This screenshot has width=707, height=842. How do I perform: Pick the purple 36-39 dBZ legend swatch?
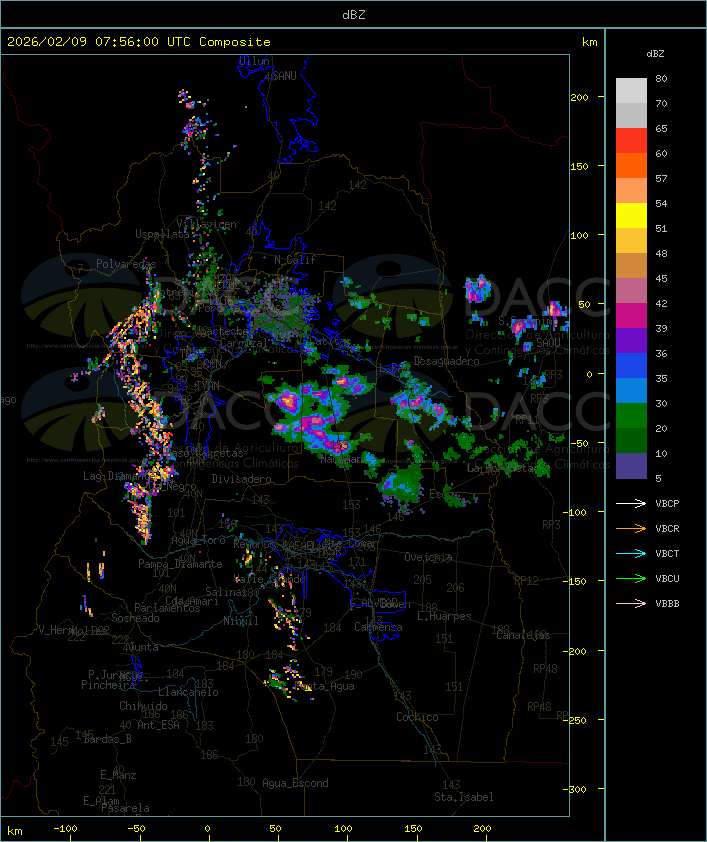(631, 340)
